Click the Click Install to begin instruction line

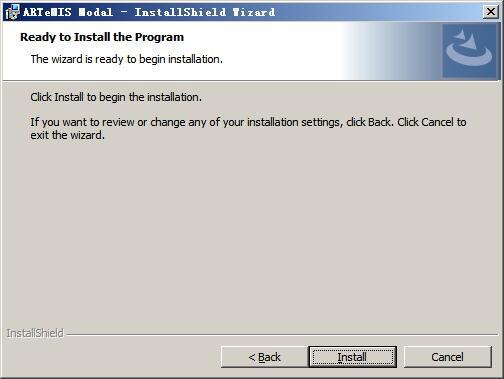click(116, 97)
